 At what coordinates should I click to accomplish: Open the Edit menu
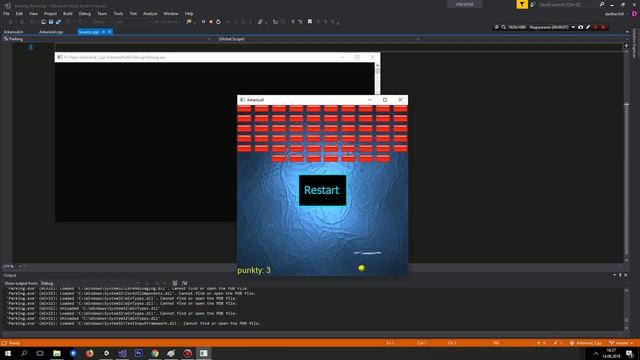pos(19,13)
